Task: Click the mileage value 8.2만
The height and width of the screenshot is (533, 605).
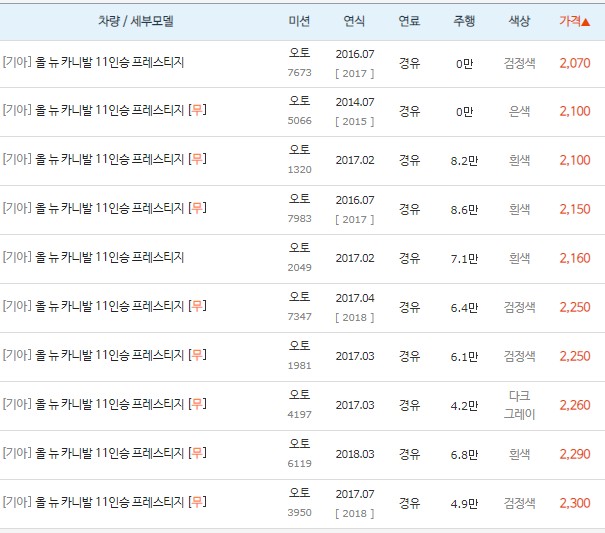Action: click(x=464, y=161)
